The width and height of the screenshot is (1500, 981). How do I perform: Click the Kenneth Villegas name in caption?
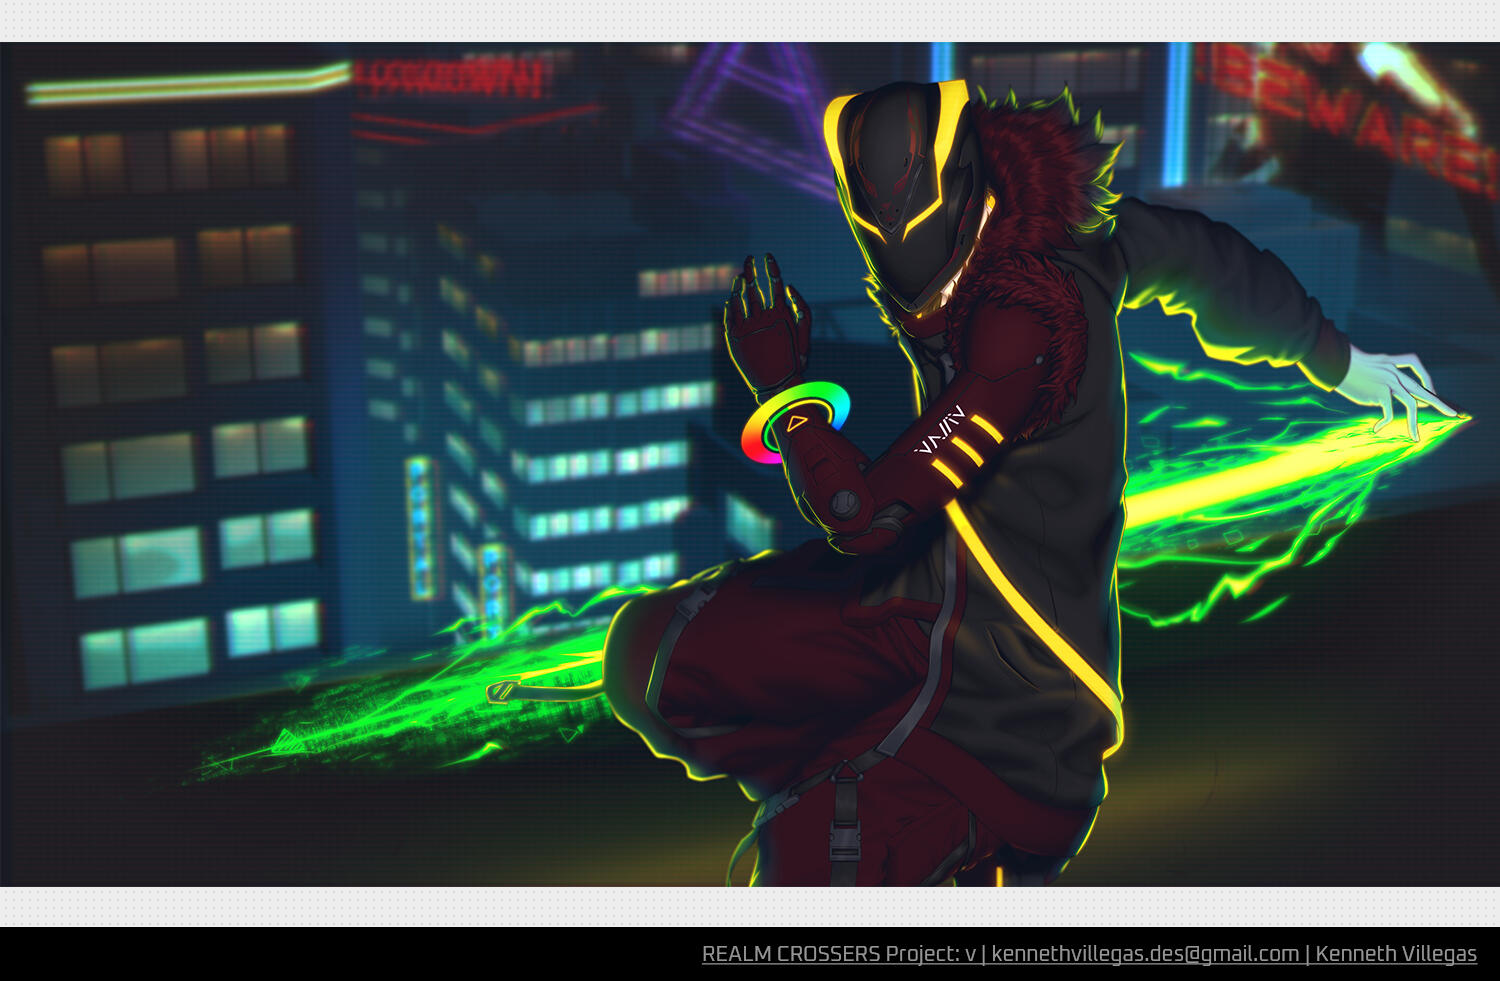(1395, 954)
